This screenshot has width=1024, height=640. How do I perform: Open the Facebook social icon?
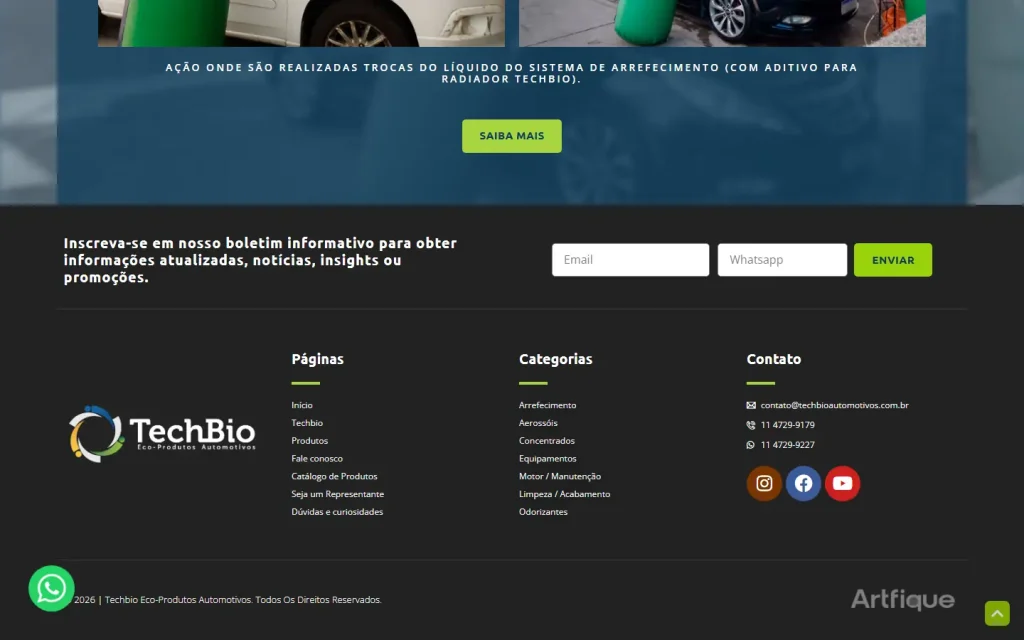803,483
